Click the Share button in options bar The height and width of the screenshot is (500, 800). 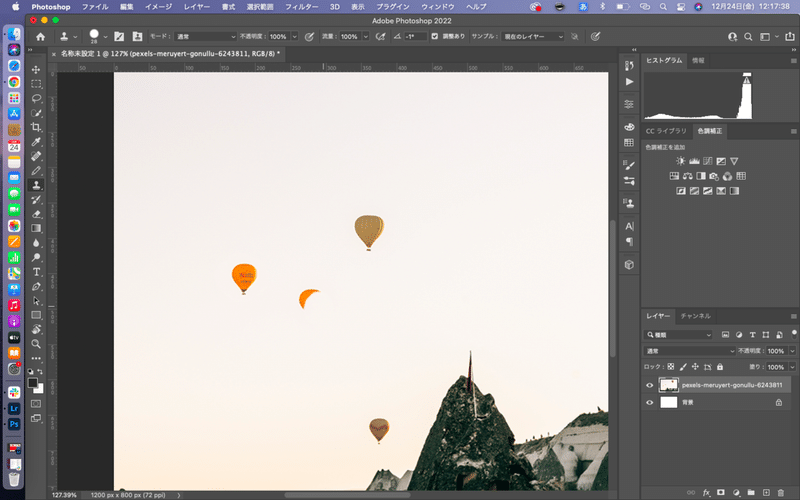coord(789,36)
